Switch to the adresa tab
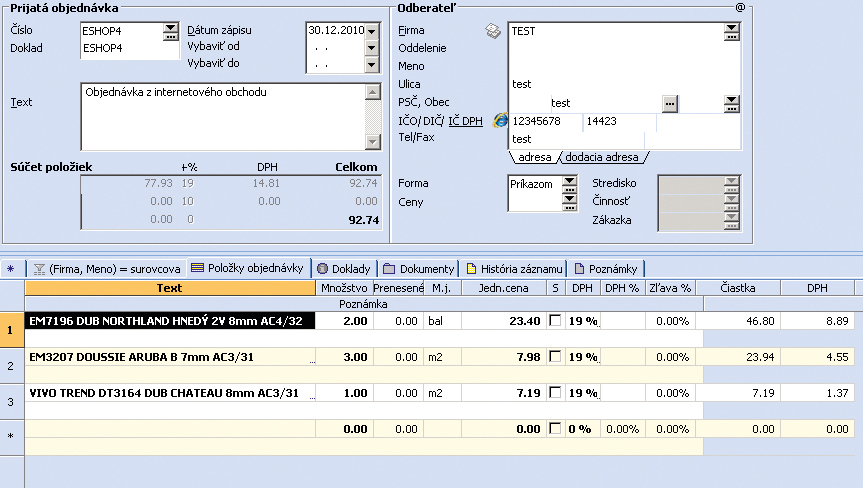Viewport: 863px width, 488px height. (534, 157)
